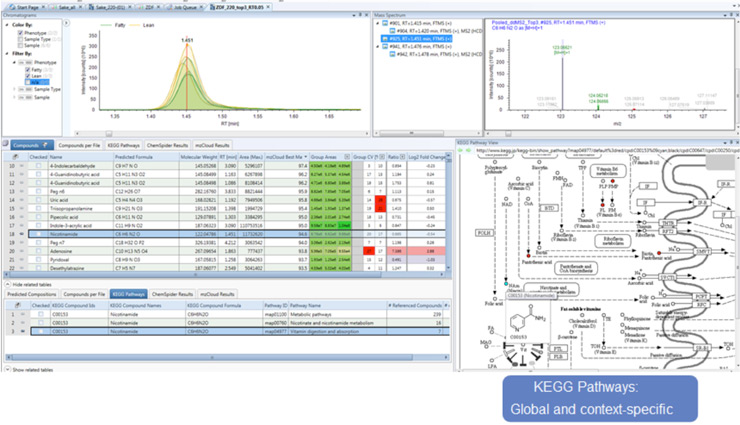Switch to the Start Page tab

27,7
